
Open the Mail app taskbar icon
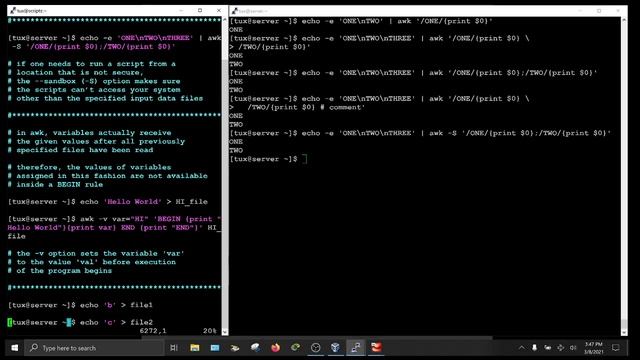click(x=215, y=348)
